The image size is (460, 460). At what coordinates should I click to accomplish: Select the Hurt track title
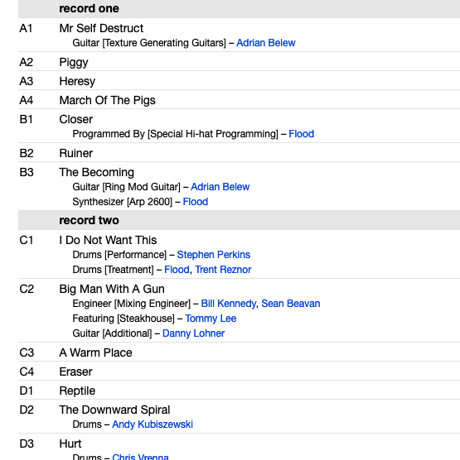(x=70, y=444)
